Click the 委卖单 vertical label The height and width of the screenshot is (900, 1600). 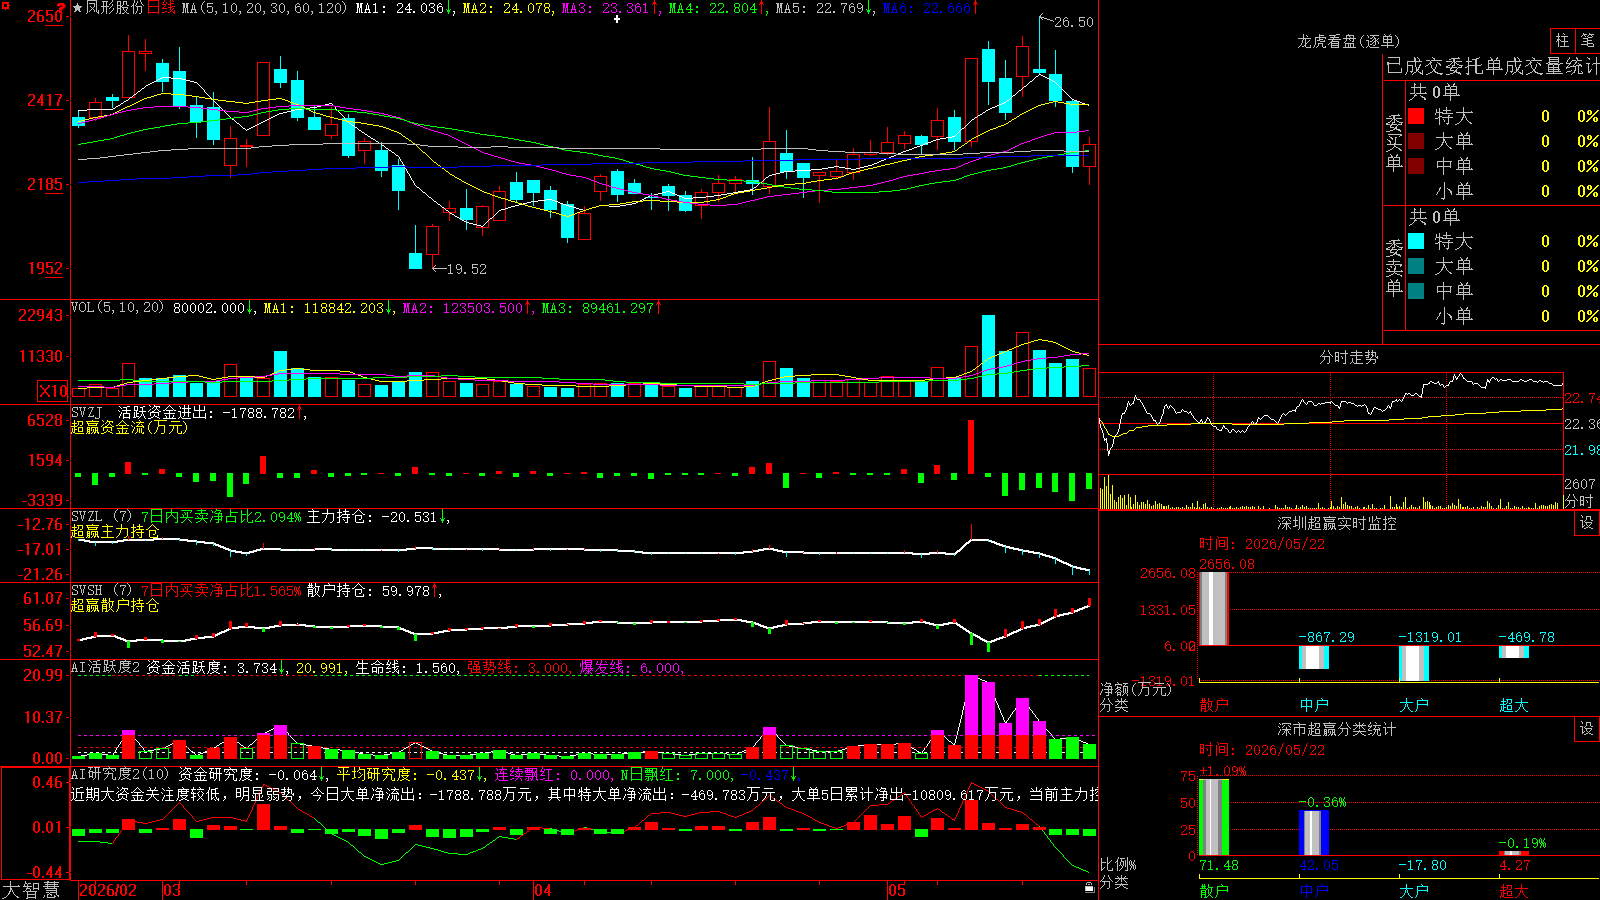coord(1394,267)
